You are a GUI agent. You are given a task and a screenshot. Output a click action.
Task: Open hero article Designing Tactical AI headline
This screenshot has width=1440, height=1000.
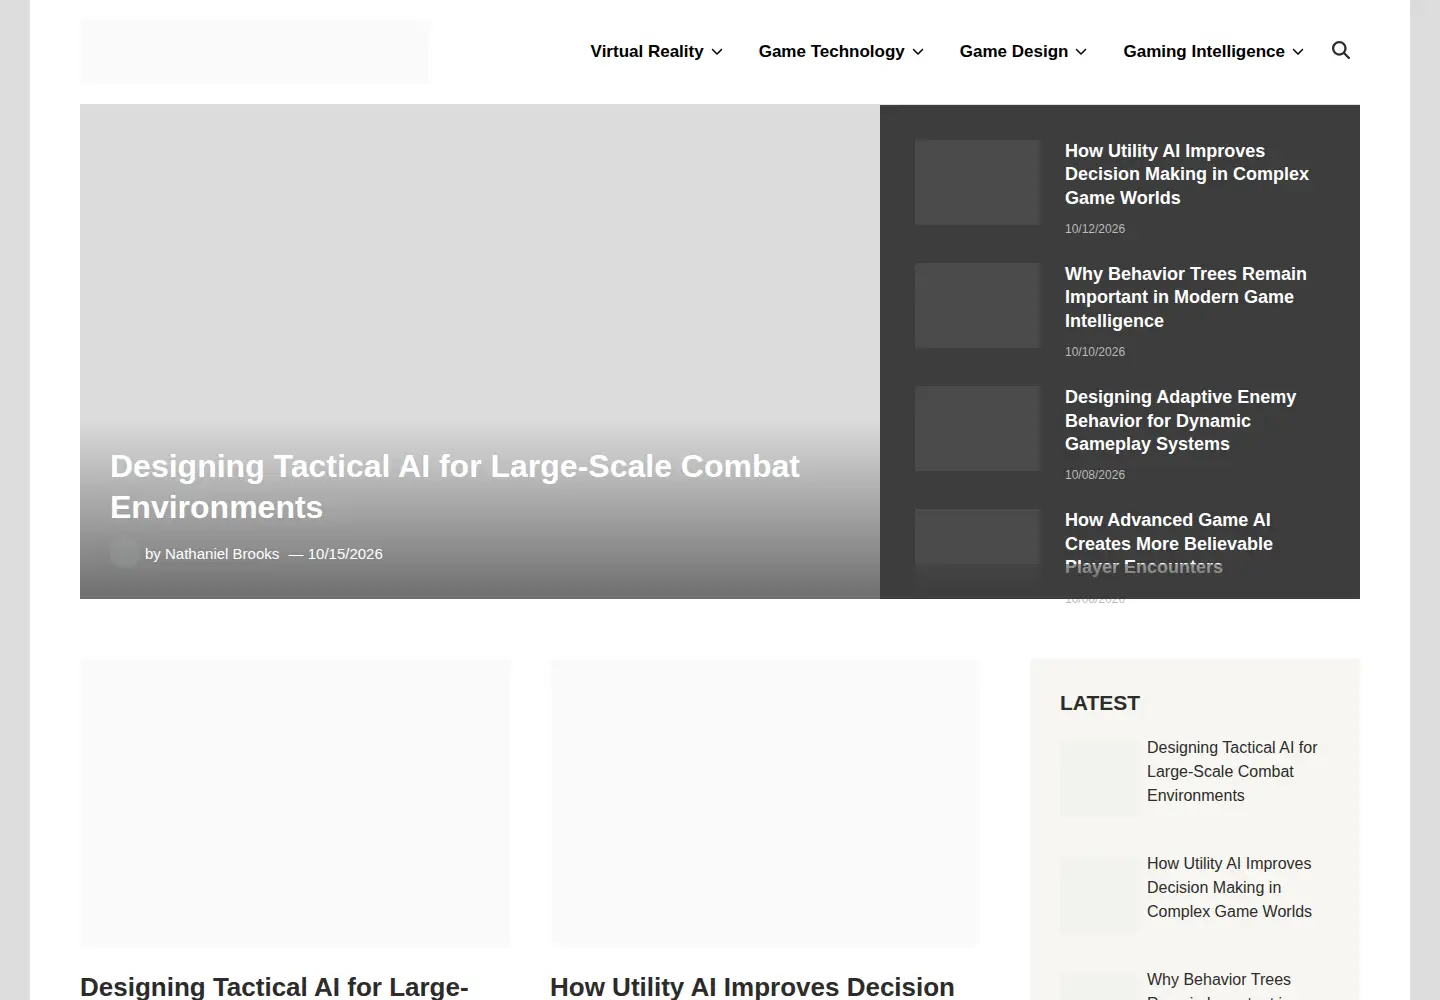pyautogui.click(x=455, y=487)
